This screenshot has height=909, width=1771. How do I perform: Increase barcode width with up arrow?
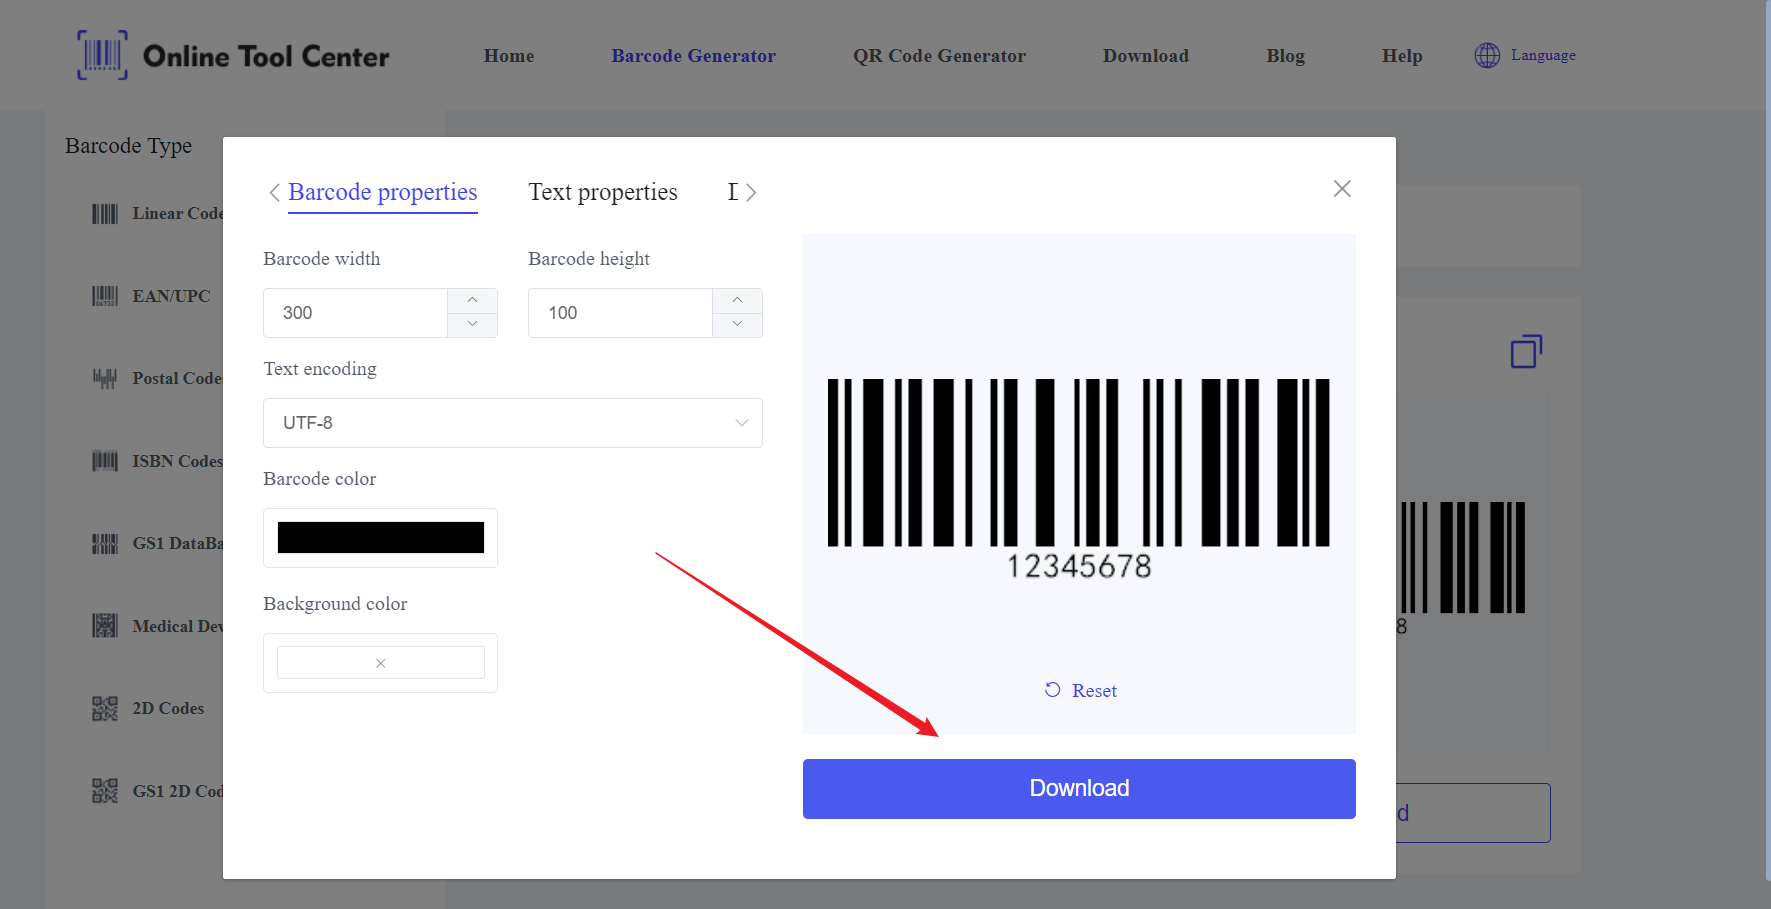[x=472, y=300]
